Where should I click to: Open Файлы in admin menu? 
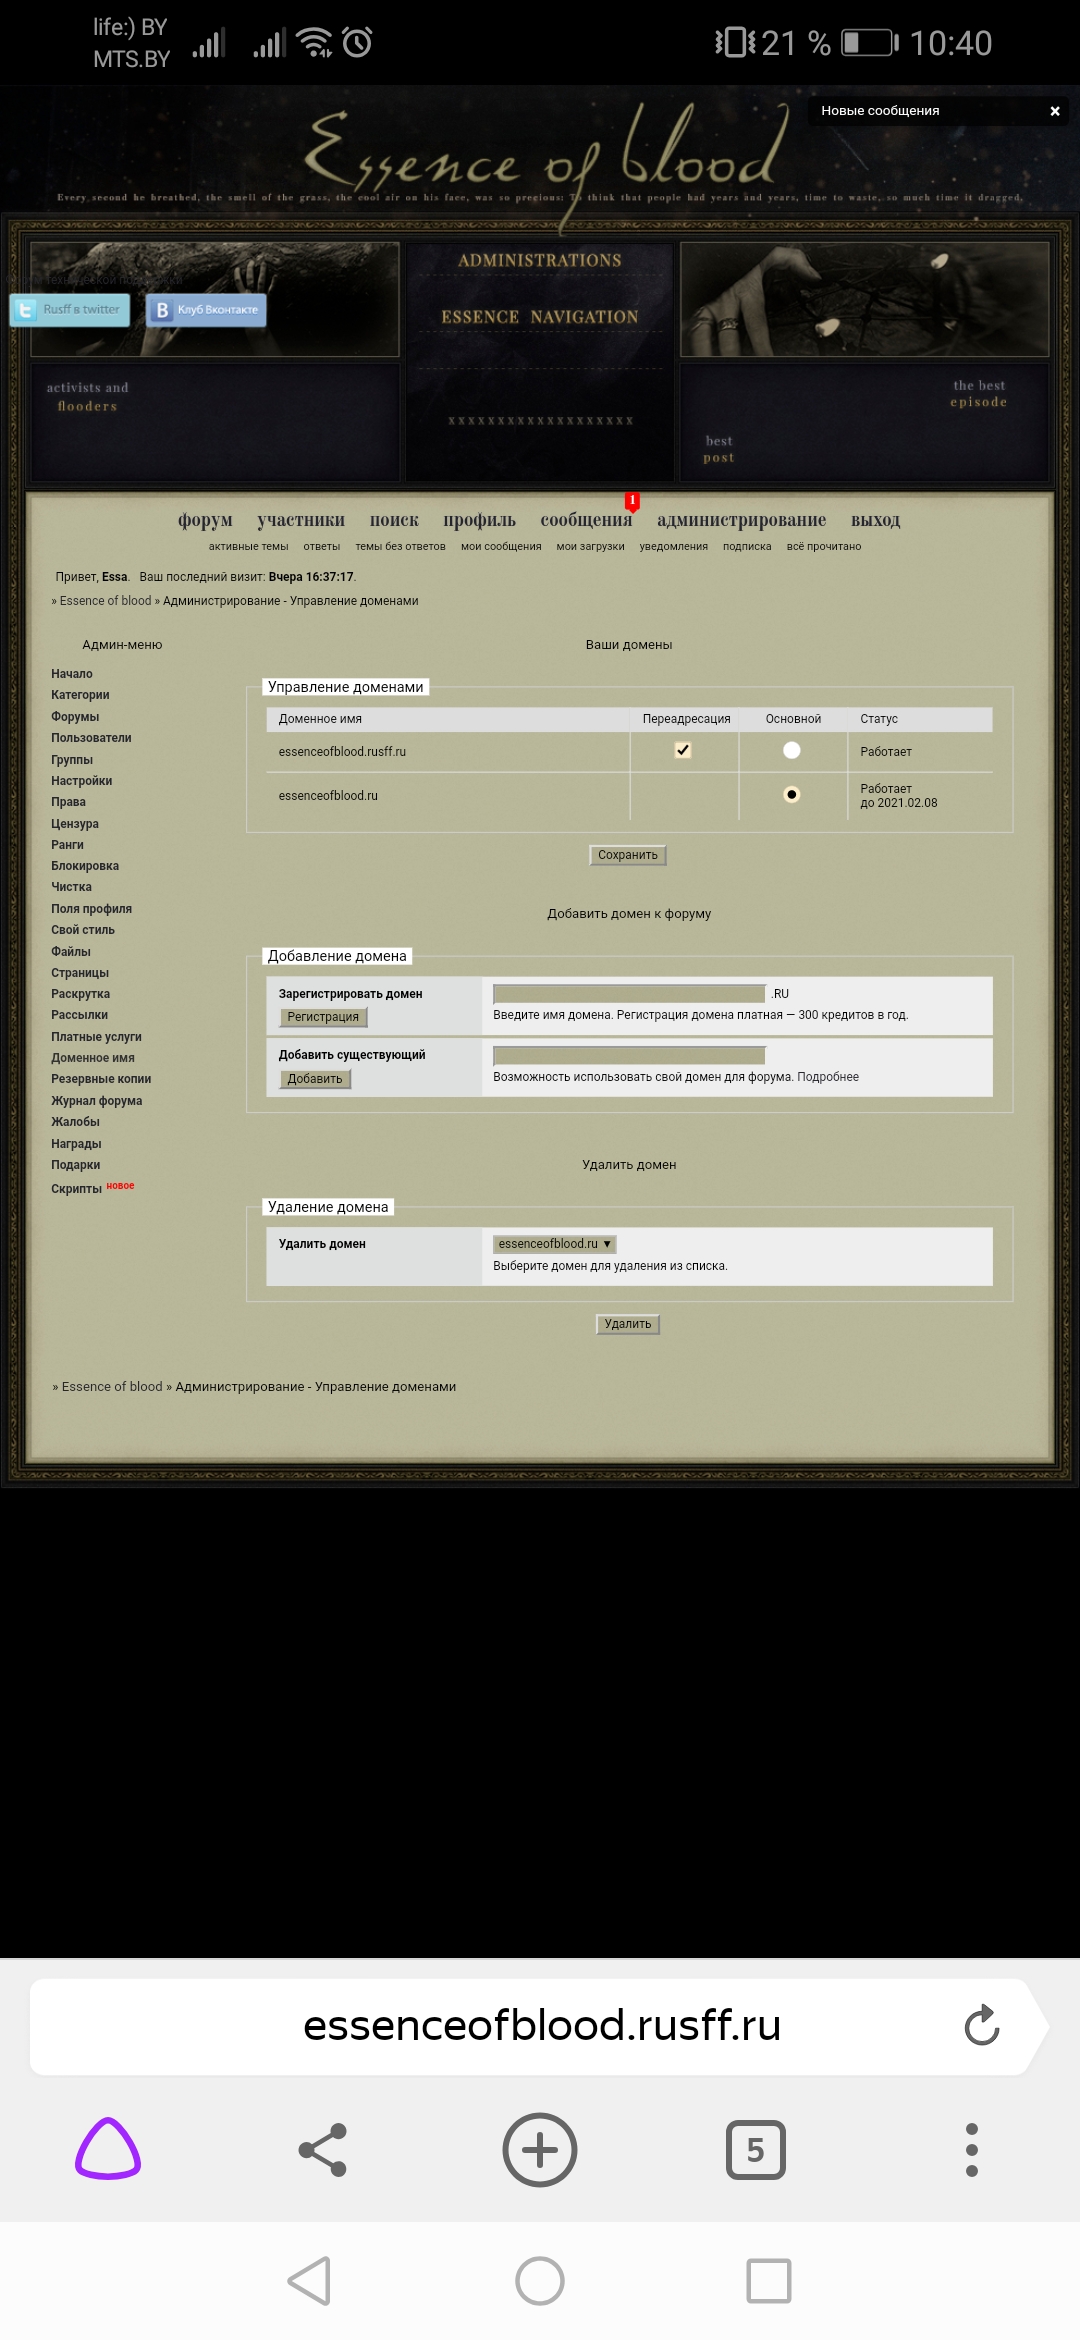tap(71, 952)
